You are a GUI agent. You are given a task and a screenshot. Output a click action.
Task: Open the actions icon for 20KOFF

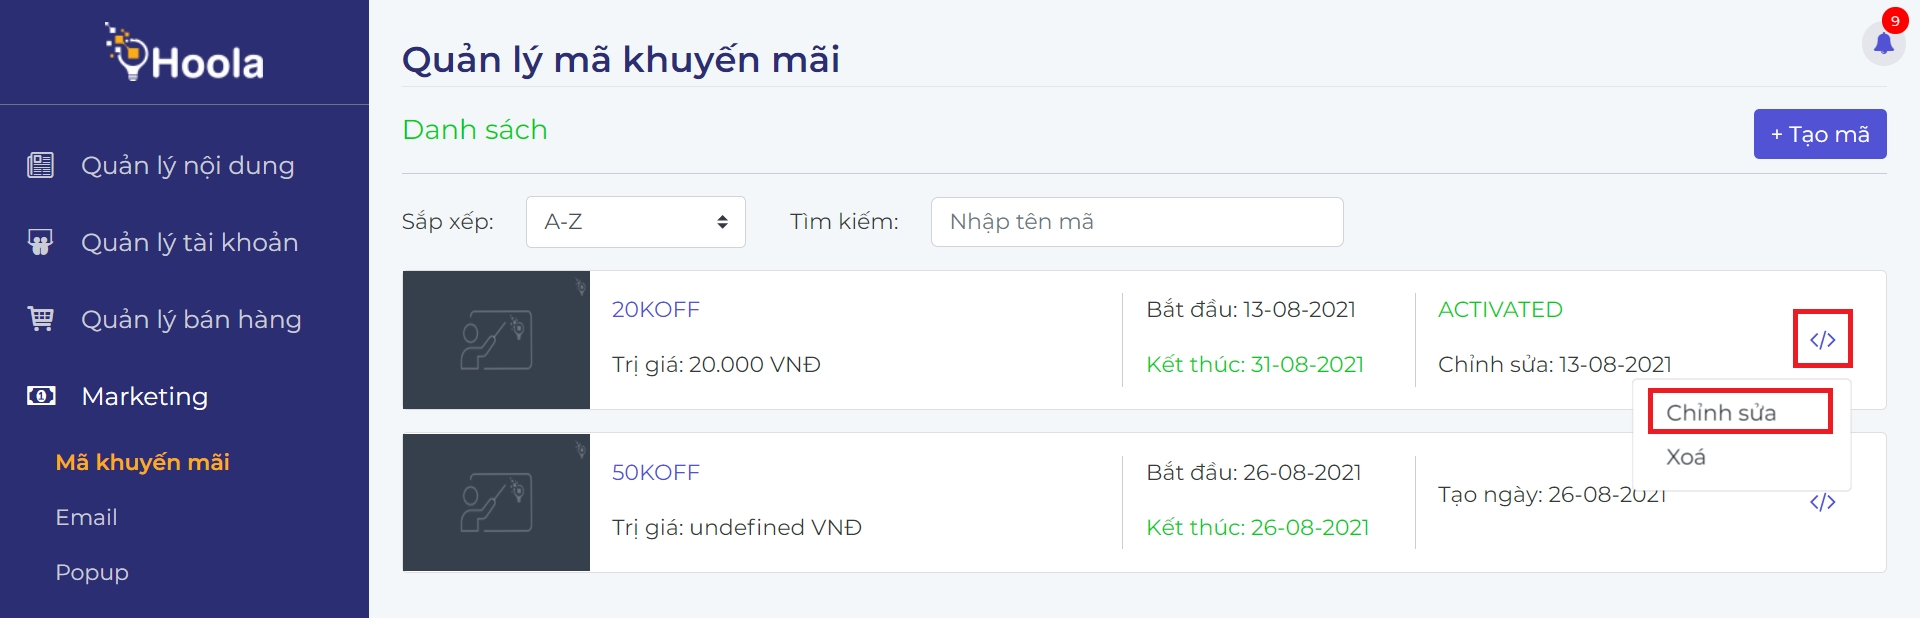[1822, 340]
